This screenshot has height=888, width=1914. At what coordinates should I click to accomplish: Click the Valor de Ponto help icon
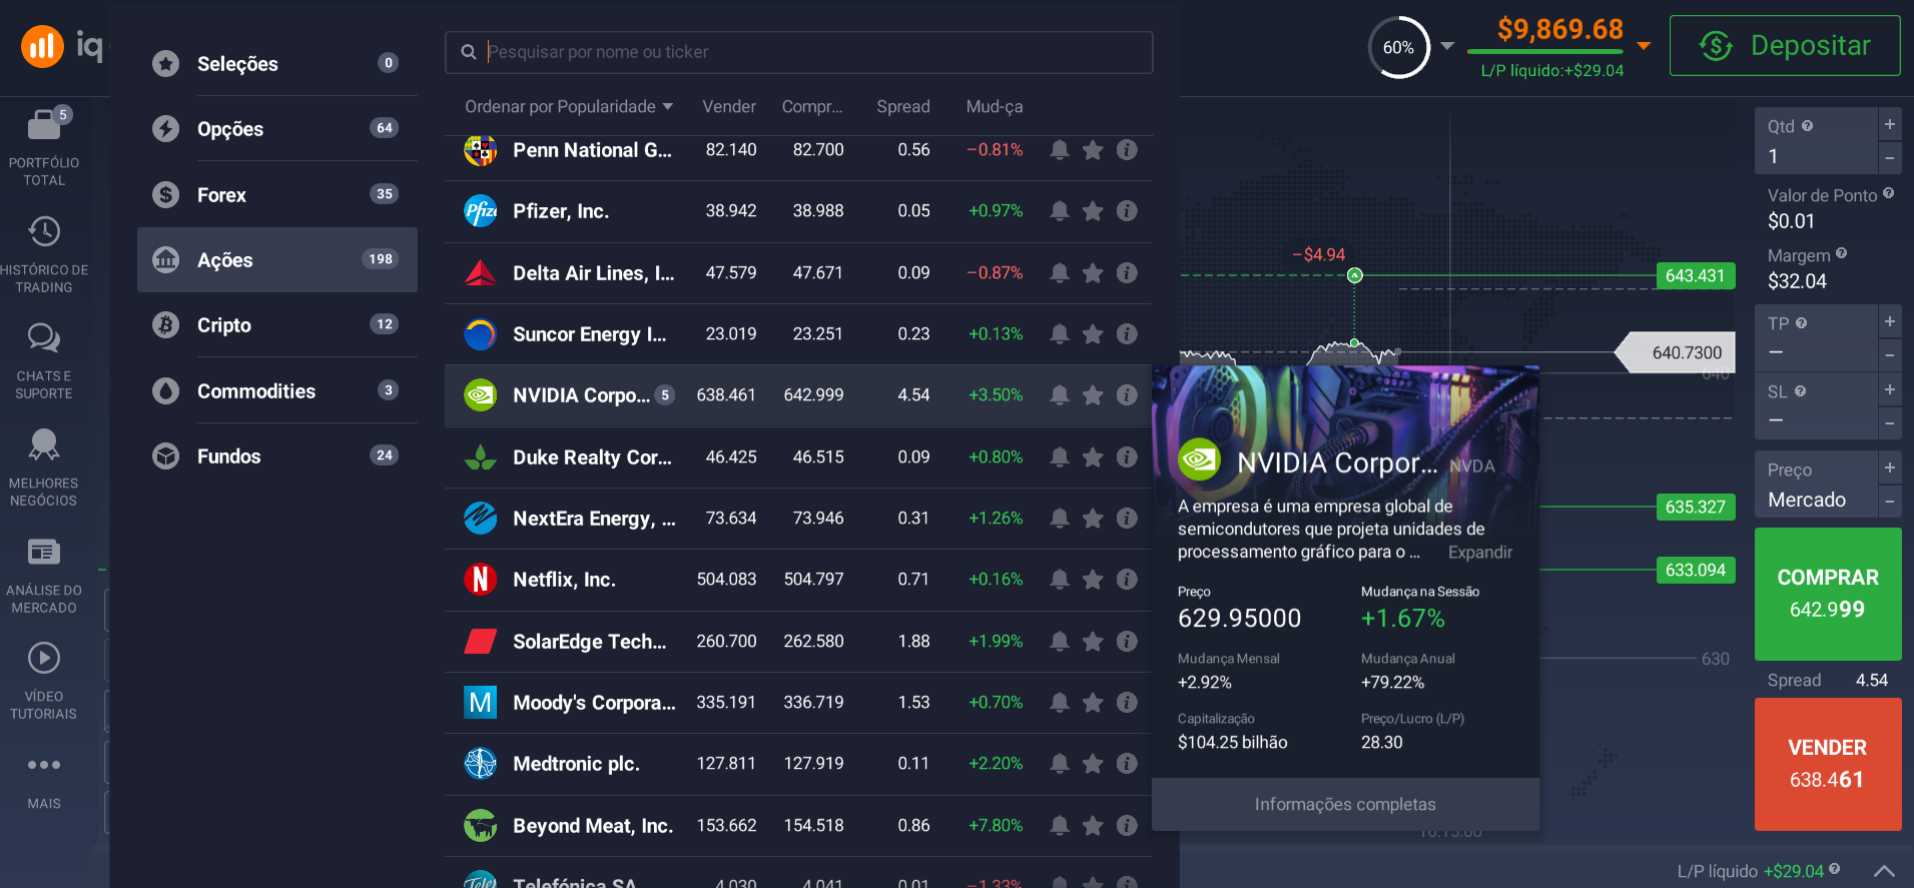[x=1888, y=194]
